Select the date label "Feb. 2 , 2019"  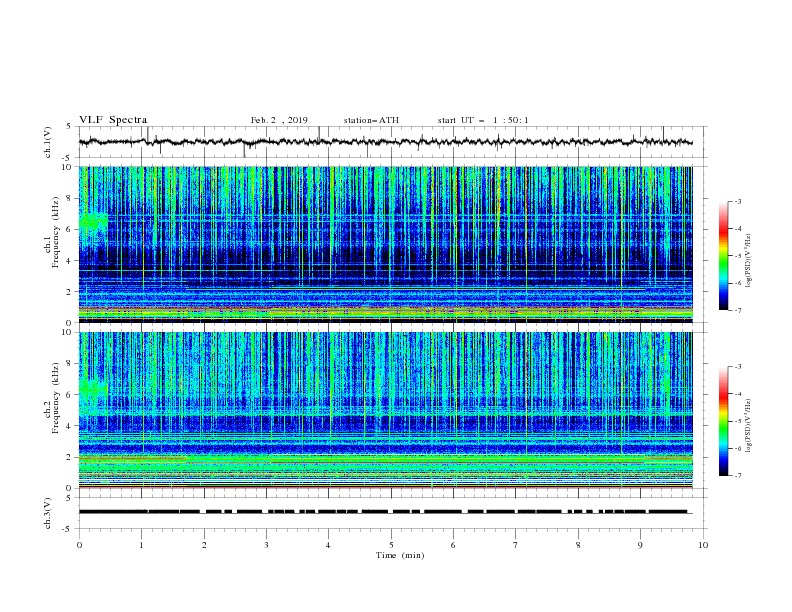coord(279,121)
